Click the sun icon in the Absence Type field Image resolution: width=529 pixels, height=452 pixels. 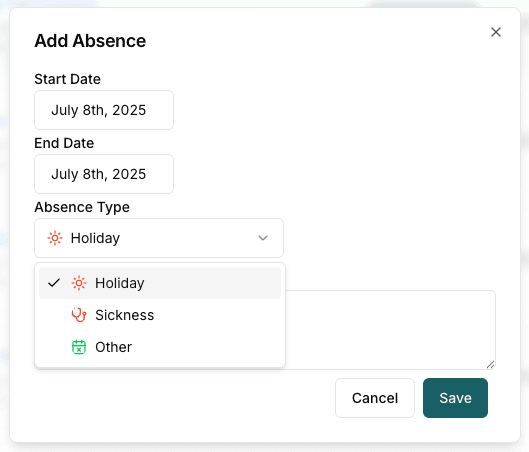pos(55,238)
